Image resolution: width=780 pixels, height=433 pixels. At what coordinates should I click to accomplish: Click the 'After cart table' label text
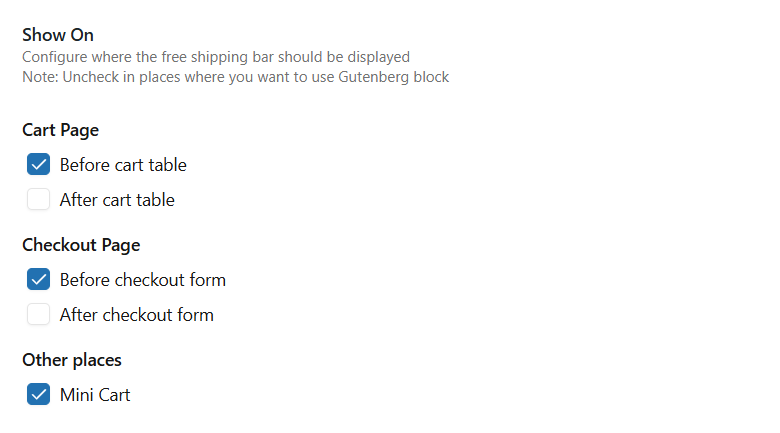(x=117, y=200)
